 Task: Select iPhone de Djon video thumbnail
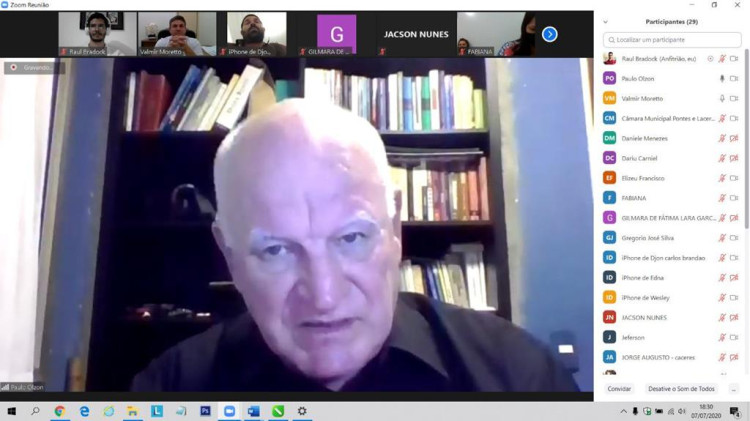pos(257,34)
